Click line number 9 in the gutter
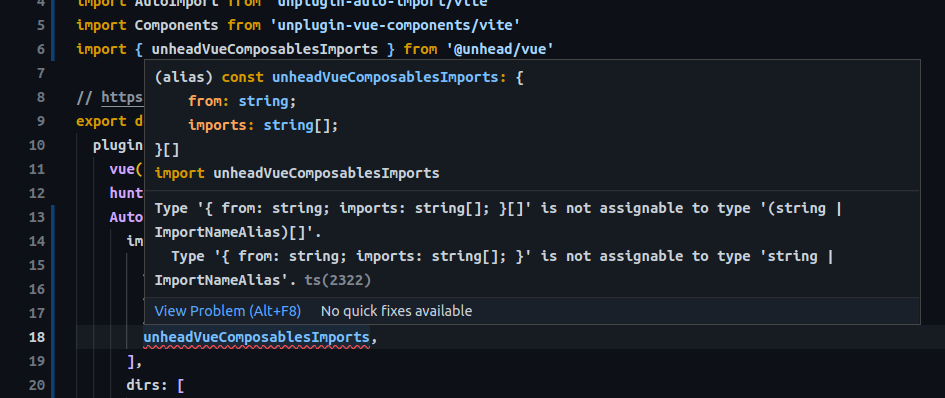The width and height of the screenshot is (945, 398). pos(41,121)
